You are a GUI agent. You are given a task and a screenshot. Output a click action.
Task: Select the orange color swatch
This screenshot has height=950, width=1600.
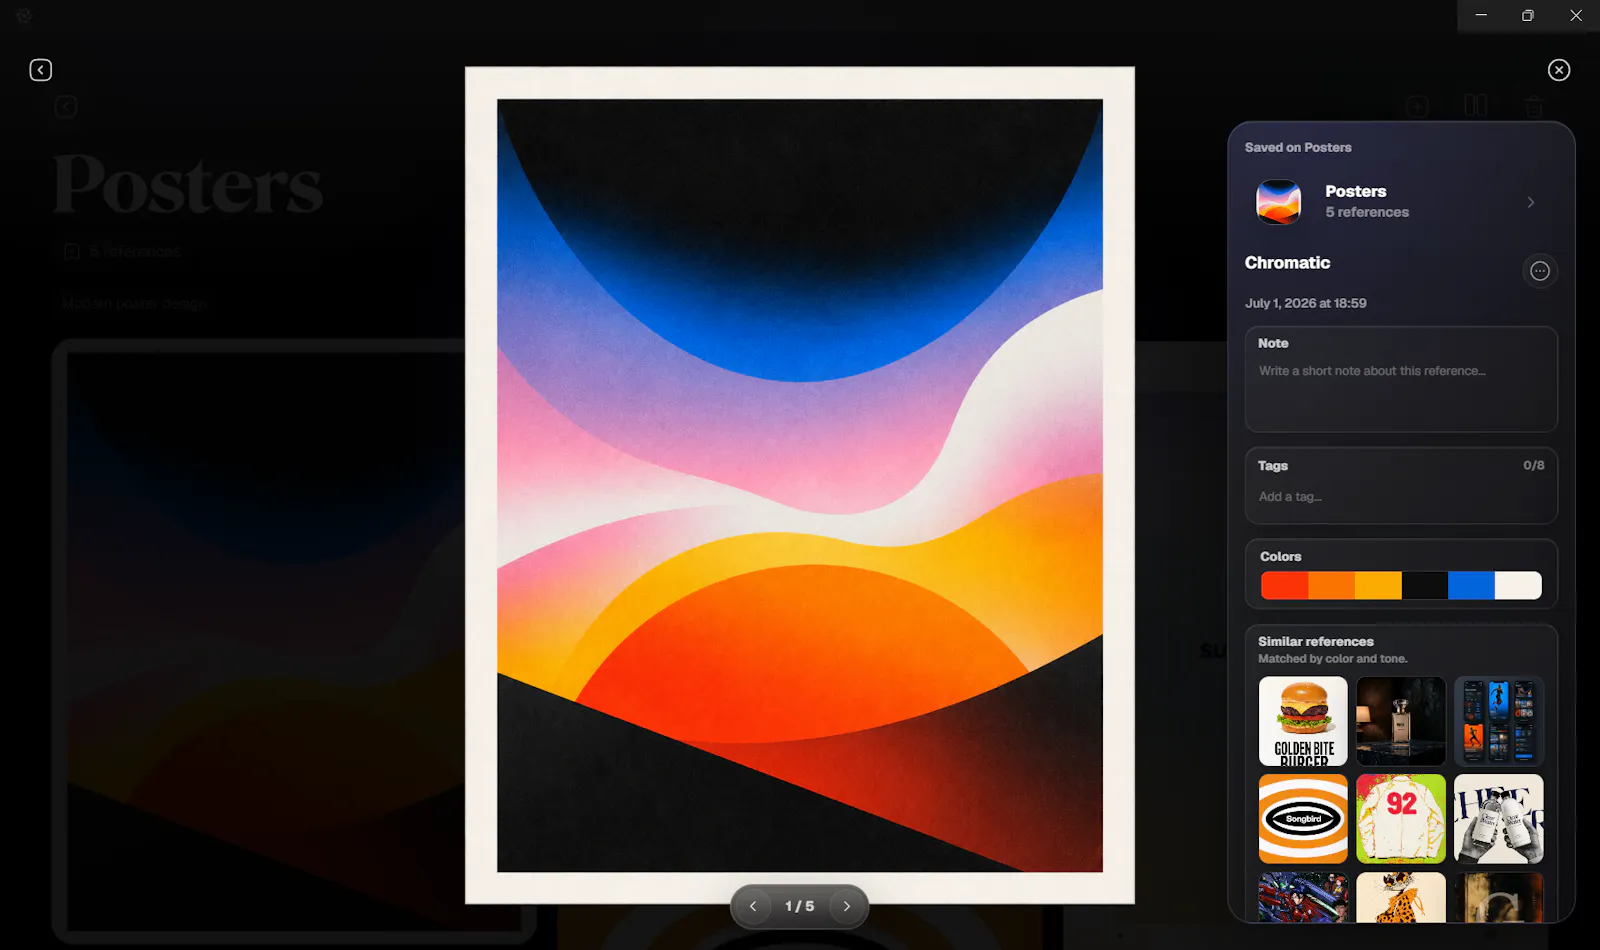click(1331, 585)
